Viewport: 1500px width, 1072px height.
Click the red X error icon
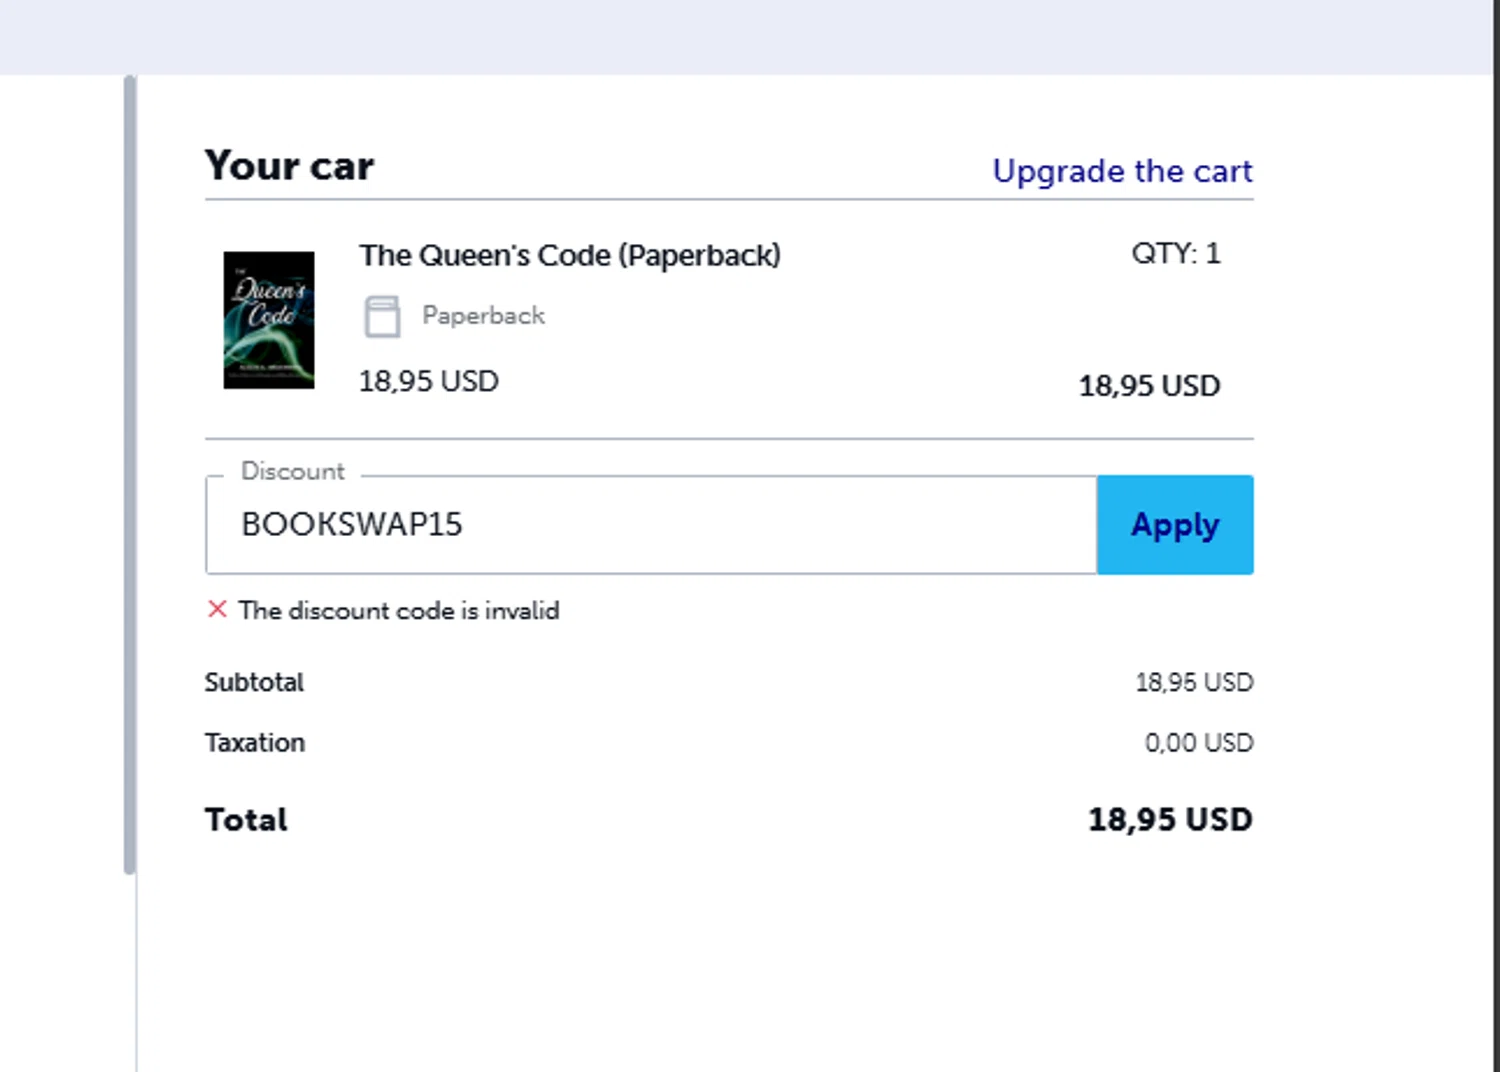217,609
